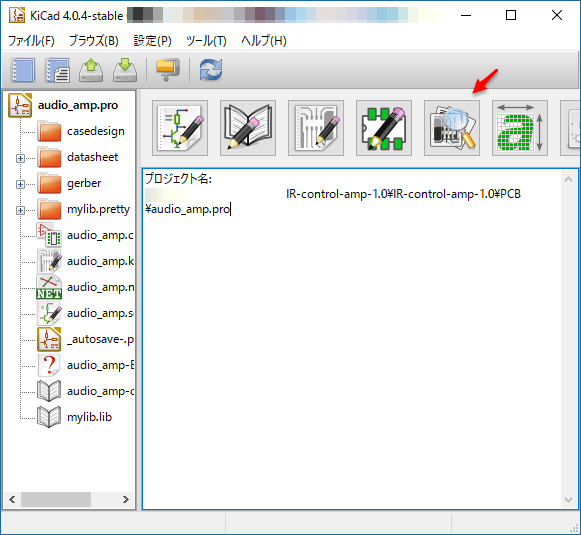Launch Eeschema schematic editor
581x535 pixels.
180,128
